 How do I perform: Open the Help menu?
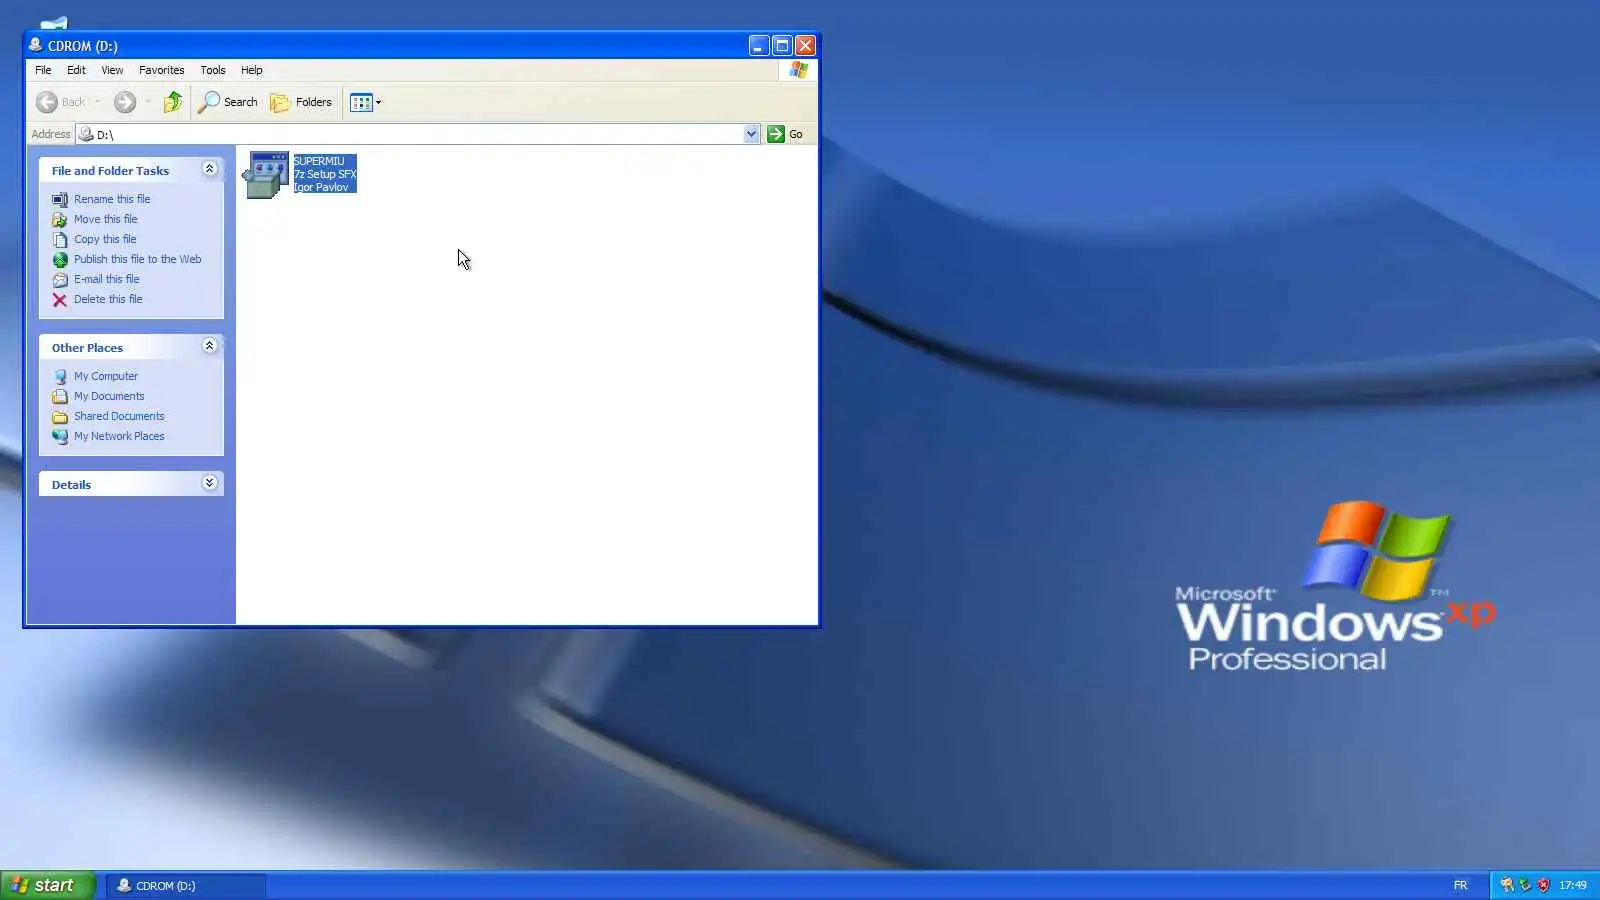point(251,70)
